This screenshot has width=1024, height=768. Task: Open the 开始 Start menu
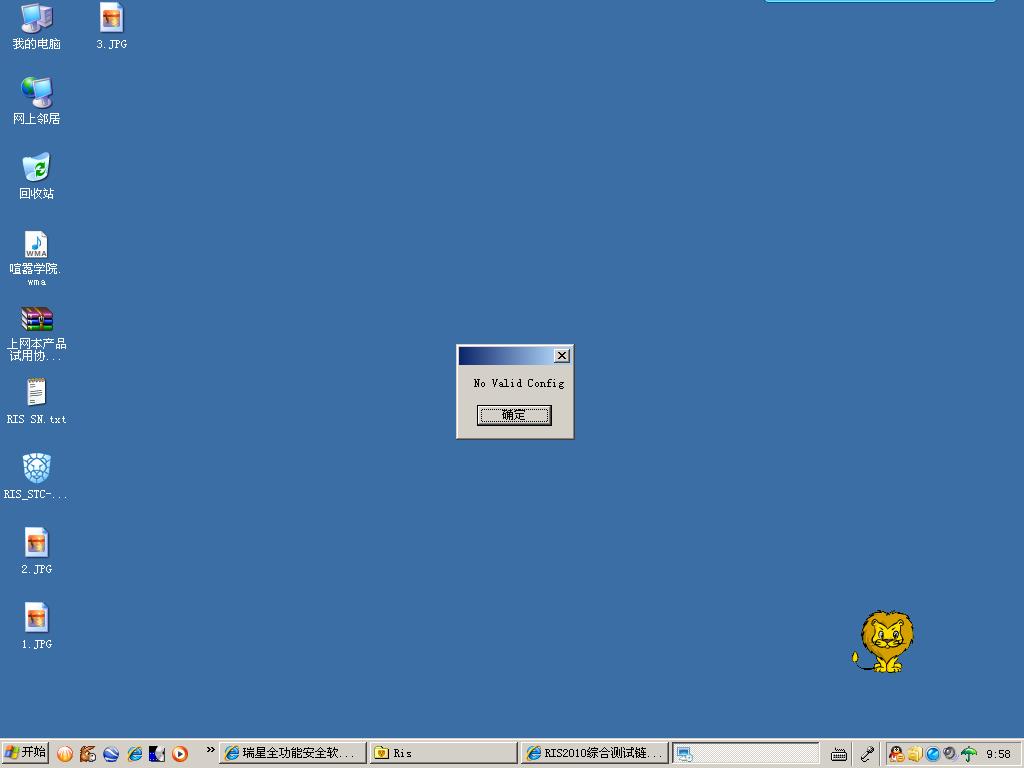[x=25, y=752]
